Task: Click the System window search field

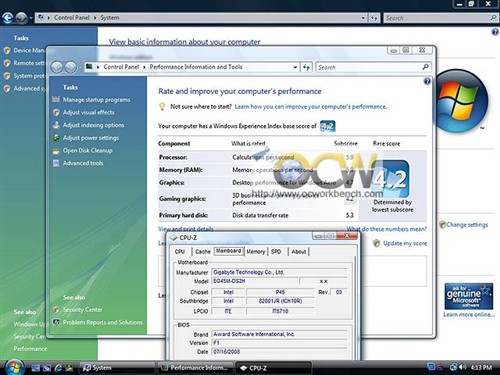Action: click(x=437, y=18)
